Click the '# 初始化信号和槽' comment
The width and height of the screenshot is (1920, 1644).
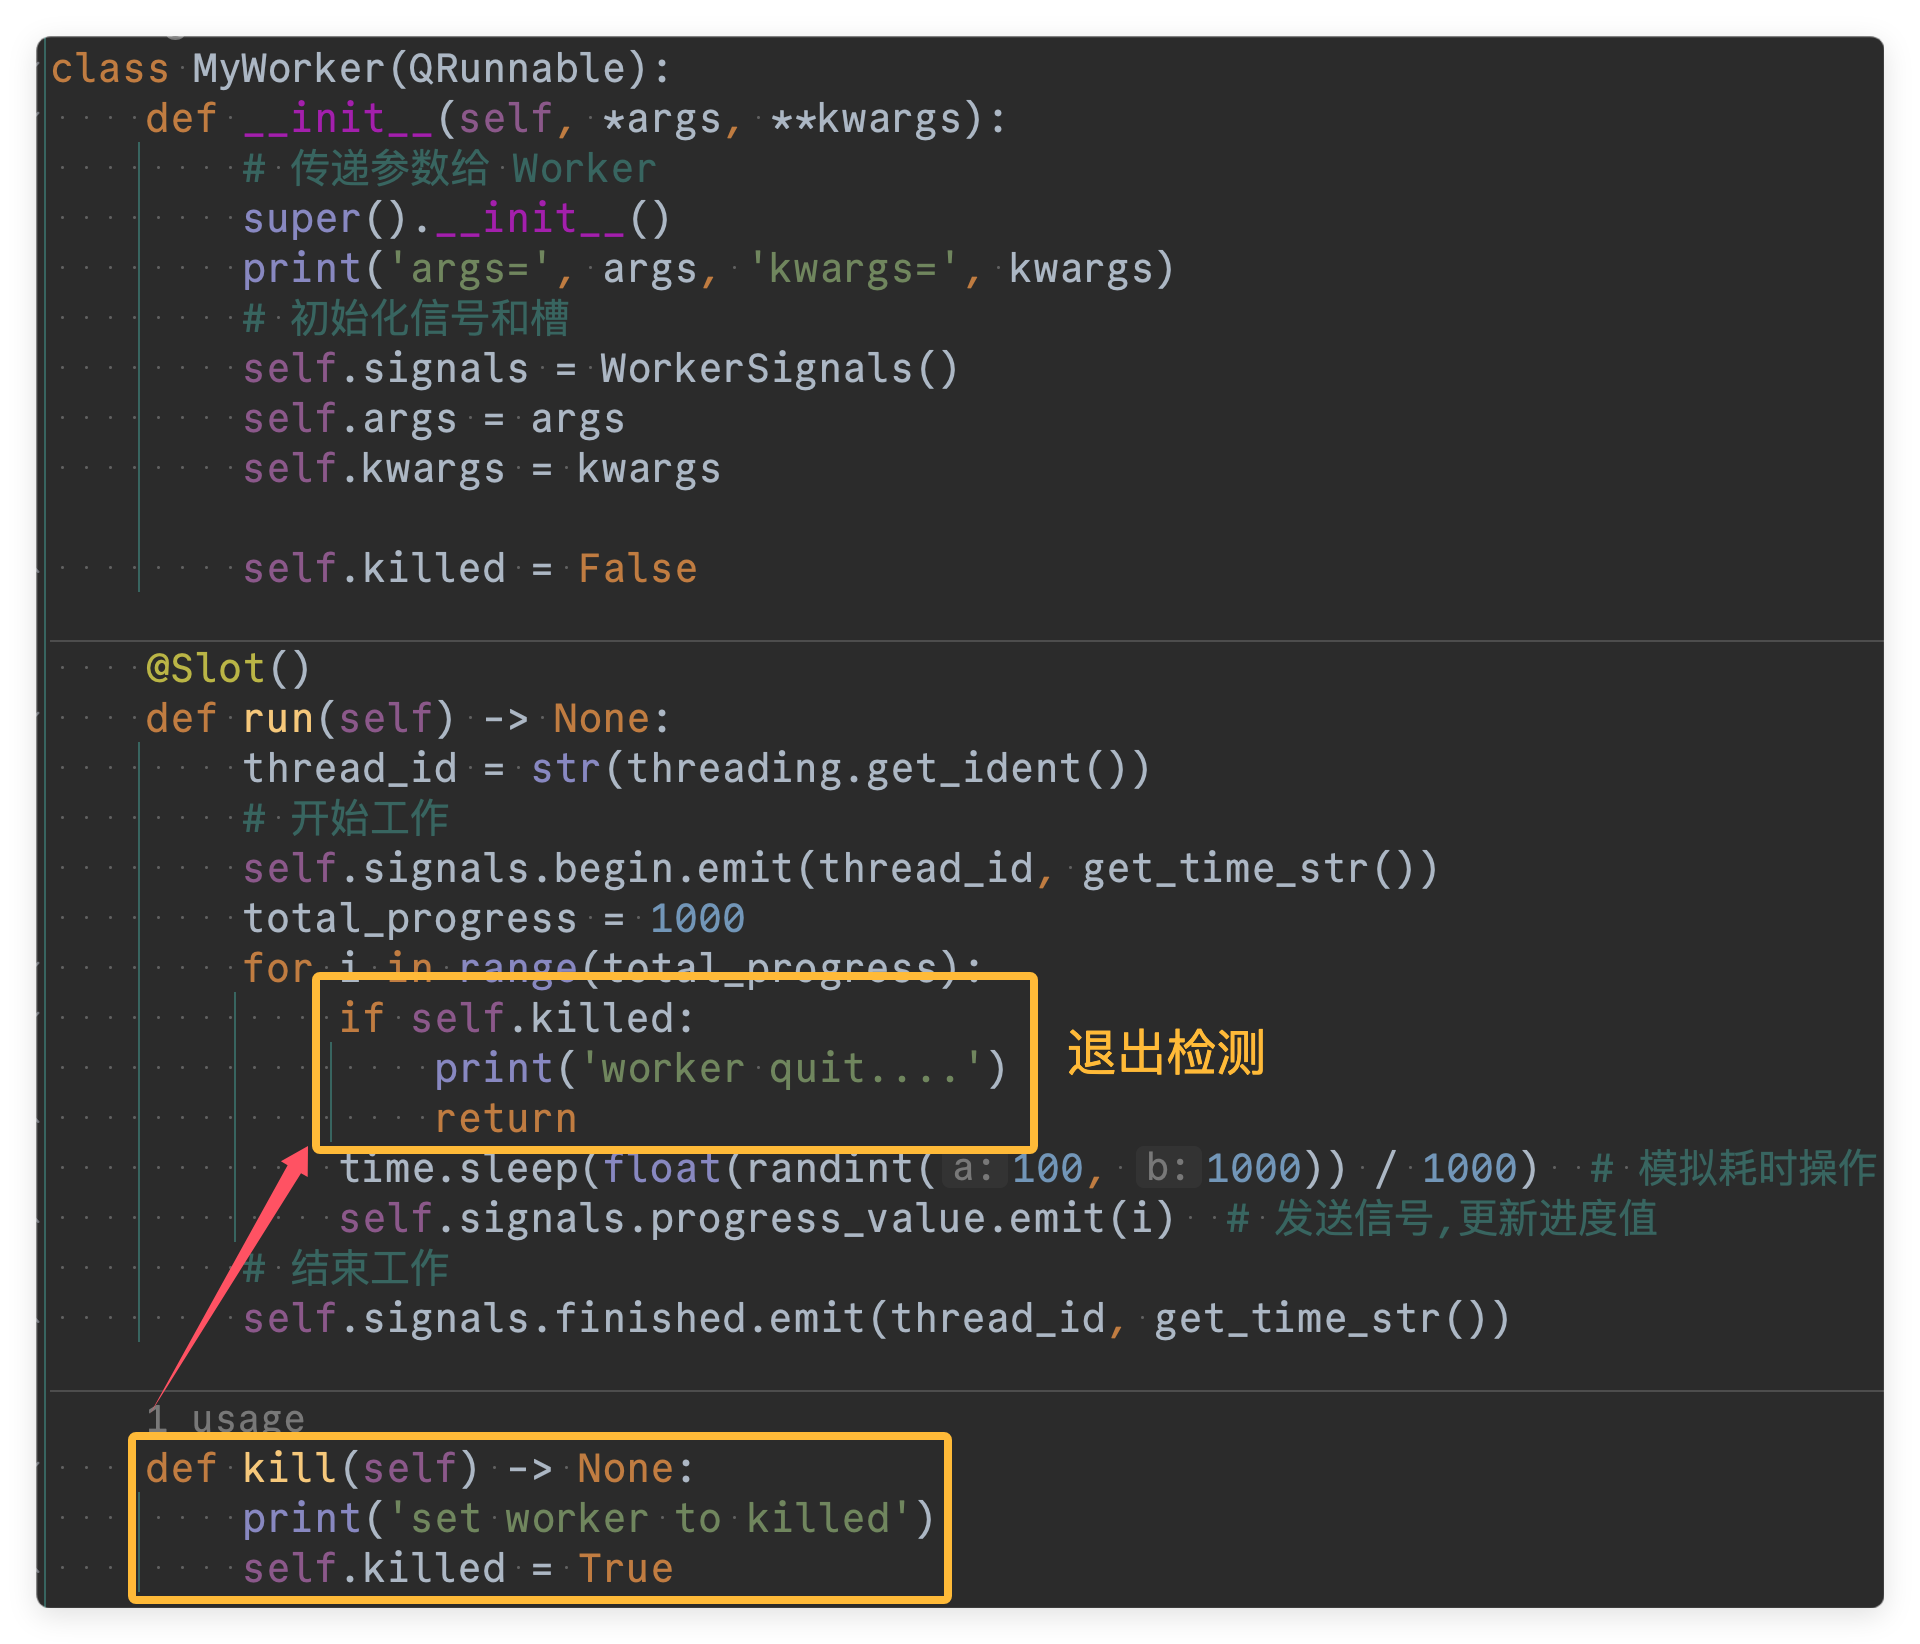point(406,319)
